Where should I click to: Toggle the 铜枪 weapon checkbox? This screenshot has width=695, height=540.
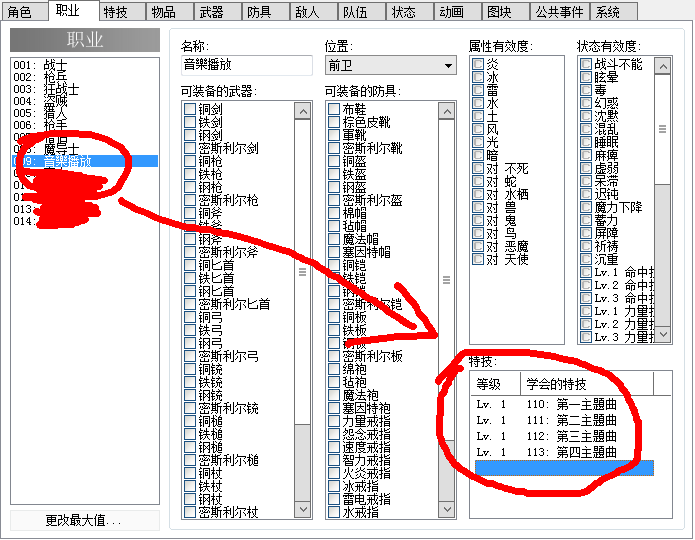(190, 161)
